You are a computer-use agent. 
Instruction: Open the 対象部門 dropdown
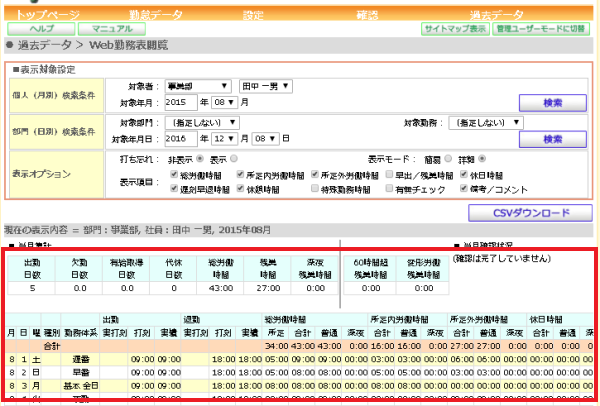coord(202,122)
